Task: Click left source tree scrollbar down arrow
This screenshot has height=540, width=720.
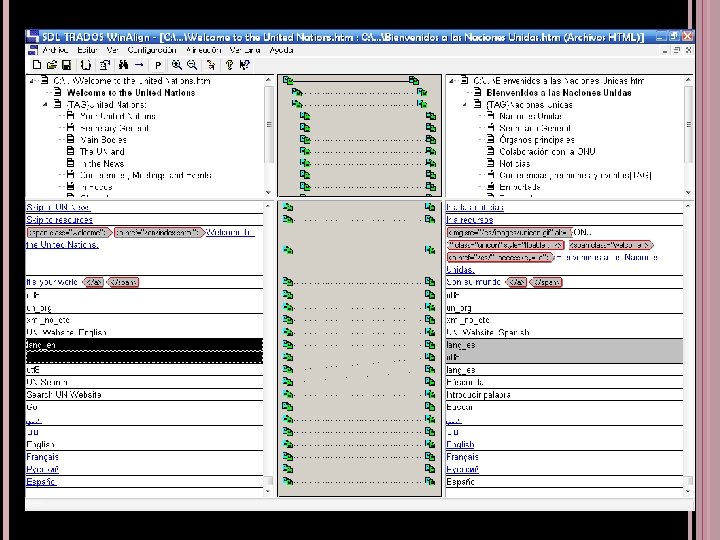Action: [269, 192]
